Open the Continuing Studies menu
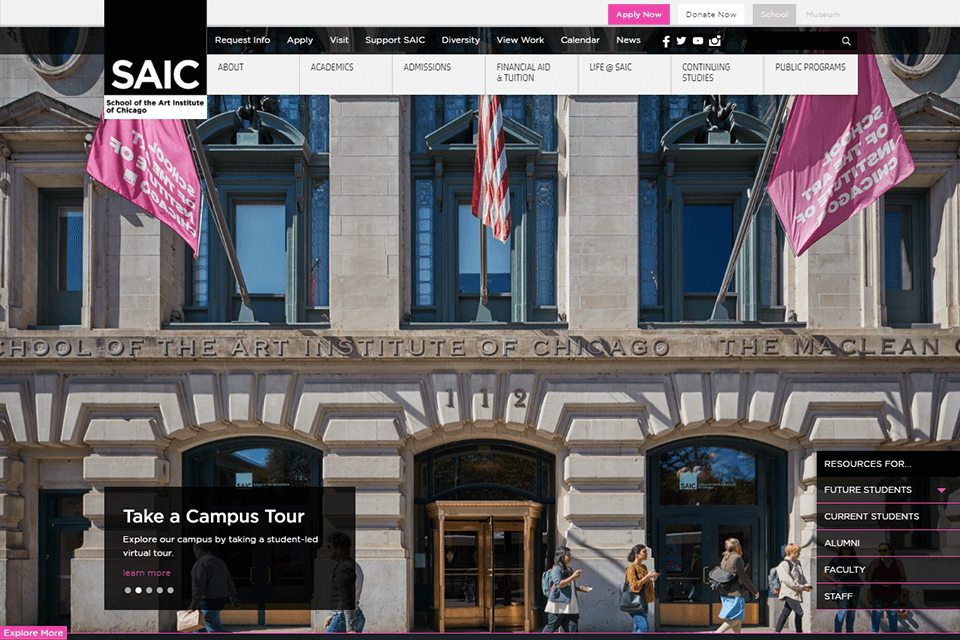Screen dimensions: 960x640 click(718, 74)
